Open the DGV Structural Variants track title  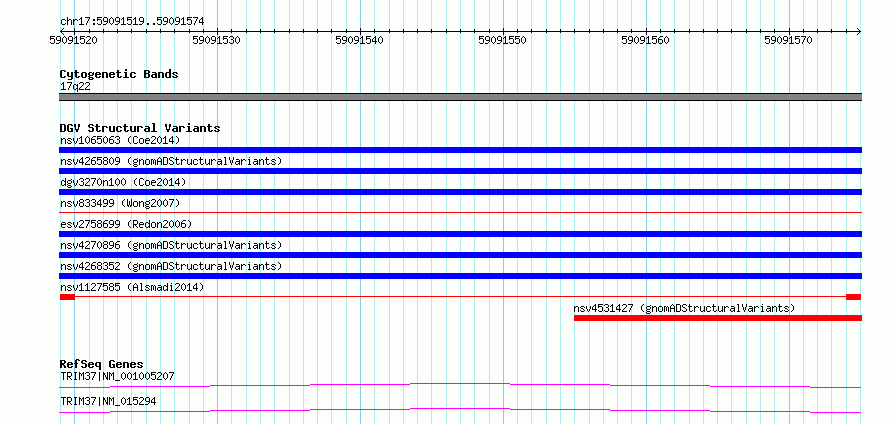coord(140,128)
